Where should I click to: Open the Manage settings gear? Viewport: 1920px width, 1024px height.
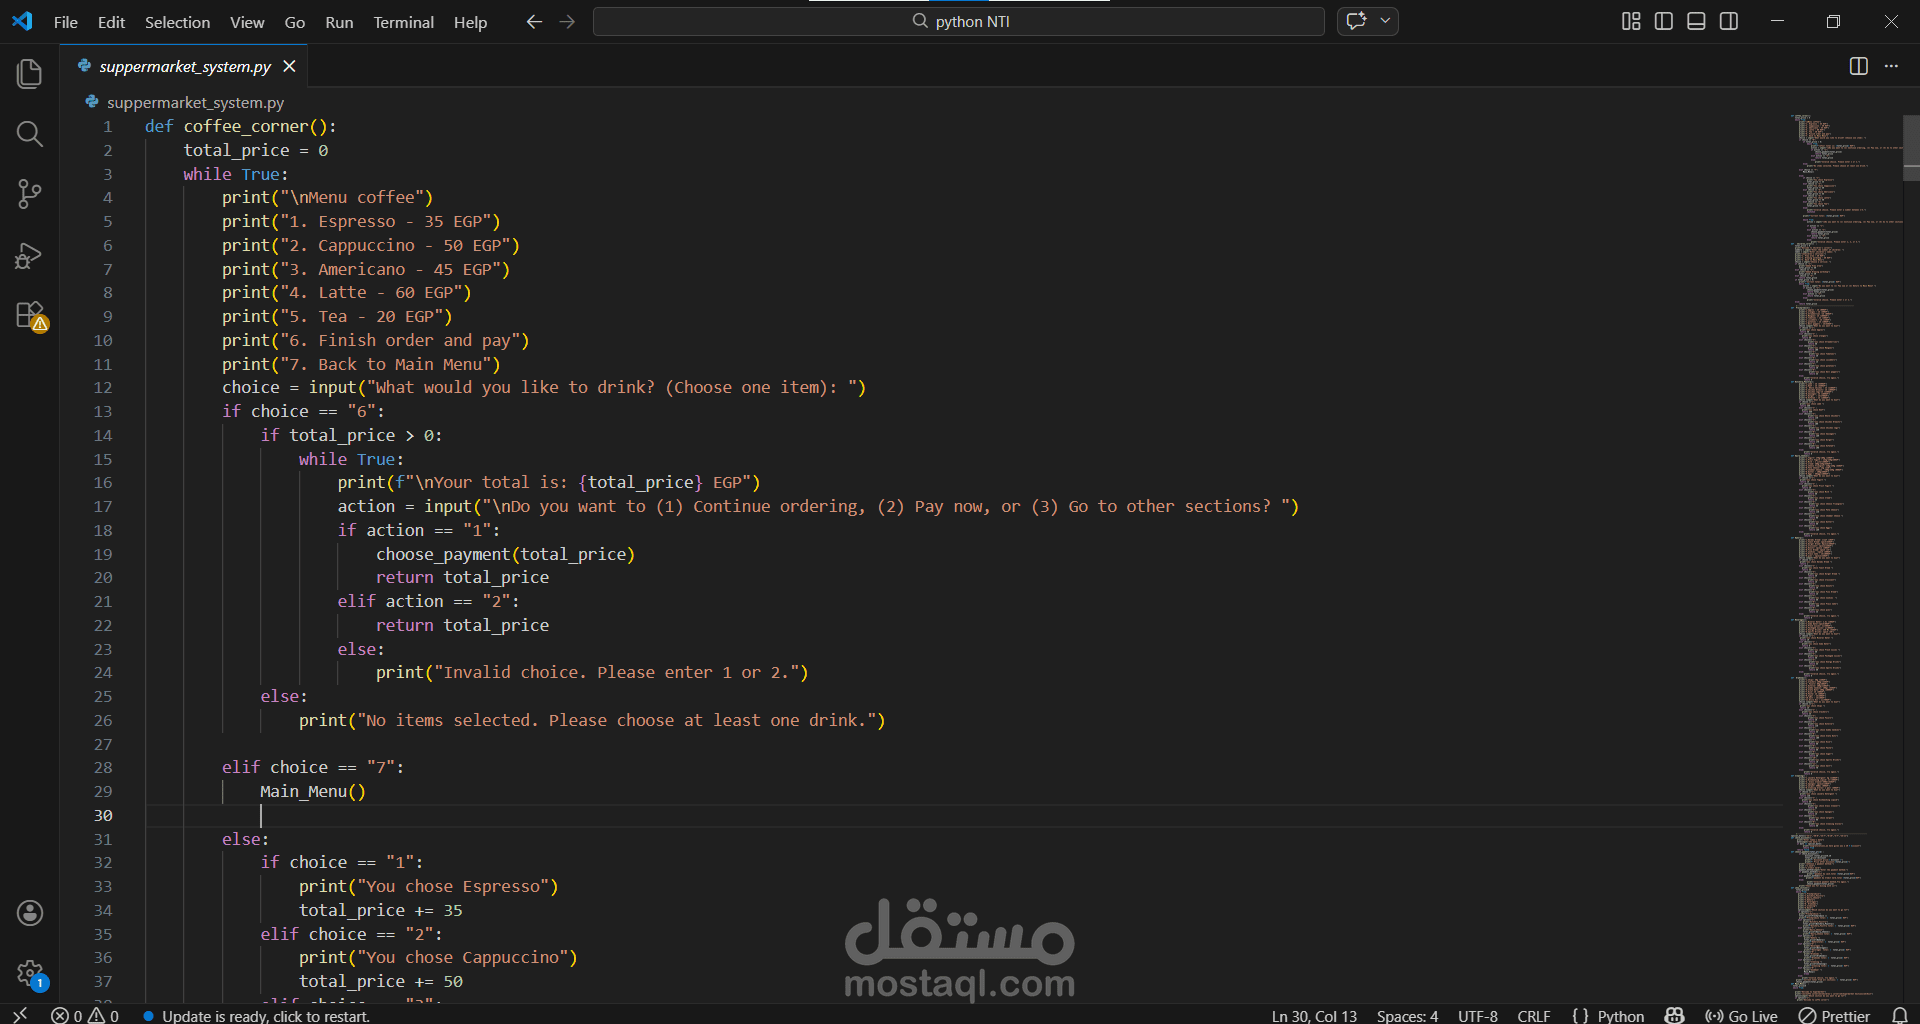[x=30, y=972]
